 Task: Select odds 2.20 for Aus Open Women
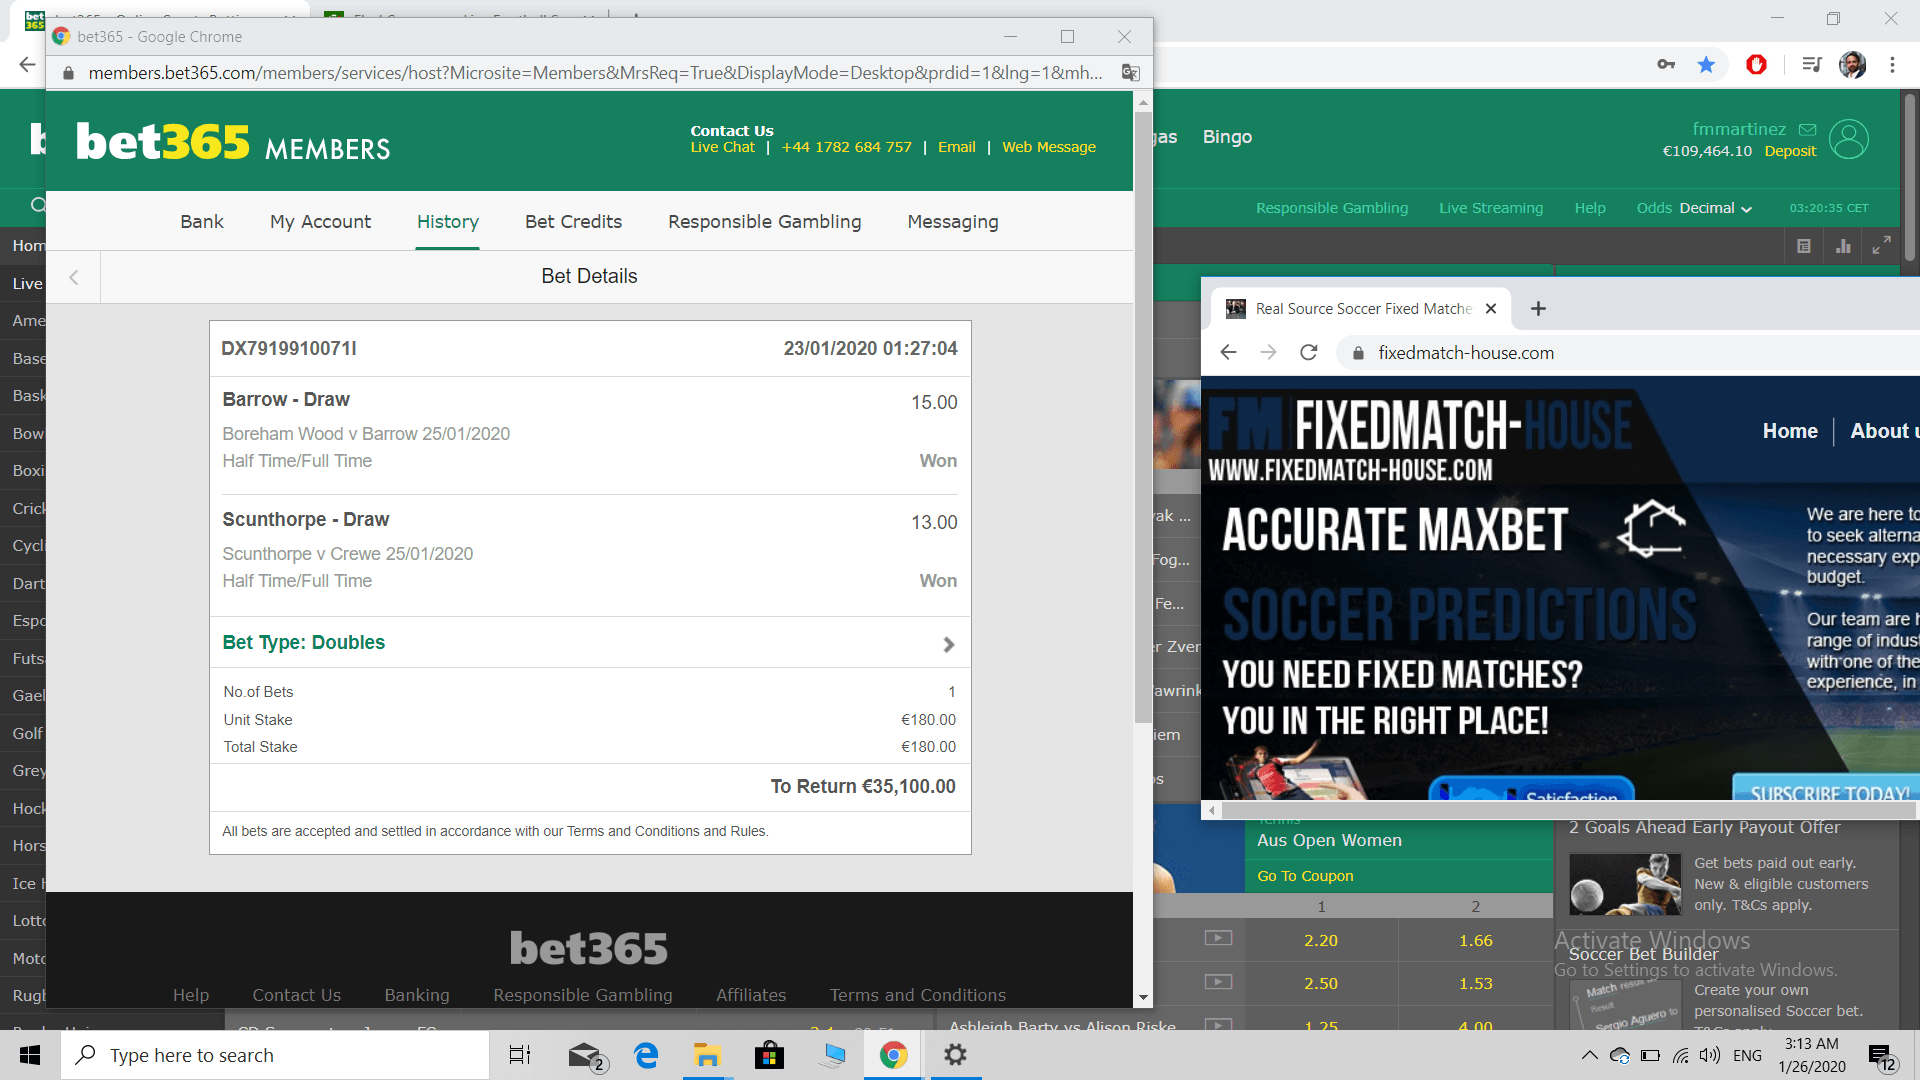[1321, 940]
